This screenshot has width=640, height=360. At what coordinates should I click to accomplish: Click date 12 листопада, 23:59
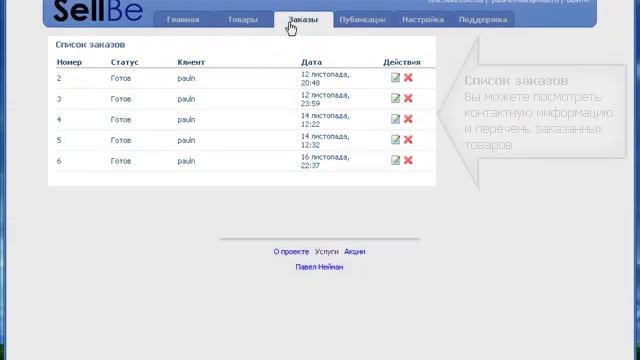coord(325,99)
